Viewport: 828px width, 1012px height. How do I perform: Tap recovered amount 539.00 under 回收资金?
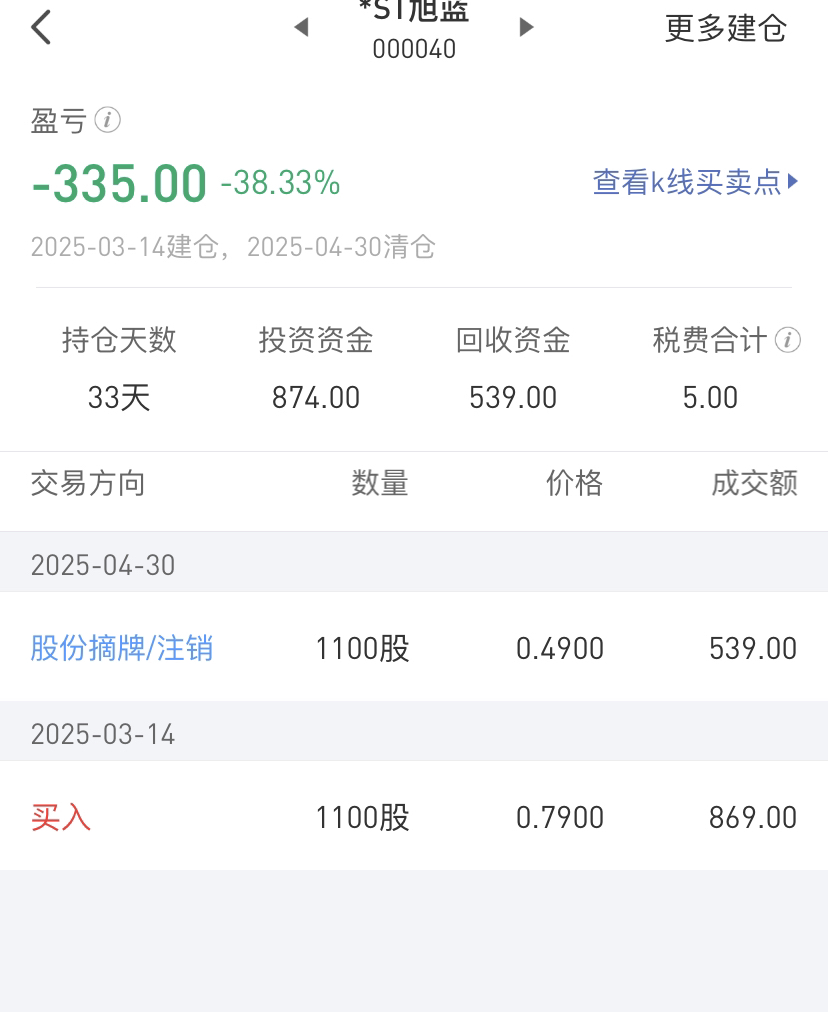pos(513,398)
